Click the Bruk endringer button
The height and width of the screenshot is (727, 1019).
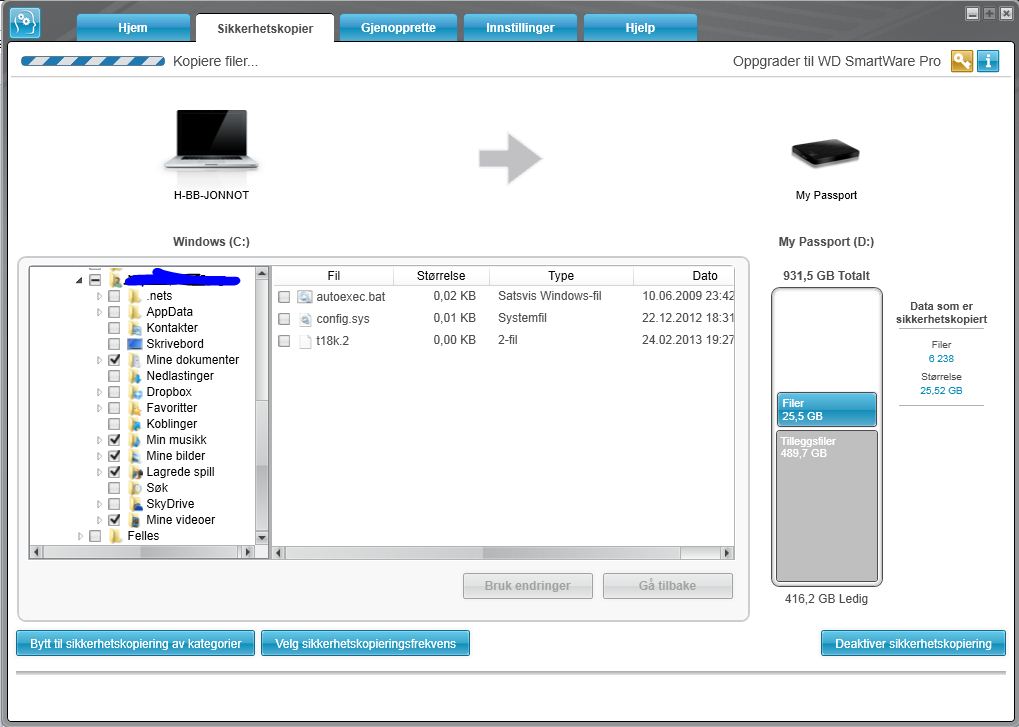pyautogui.click(x=528, y=585)
